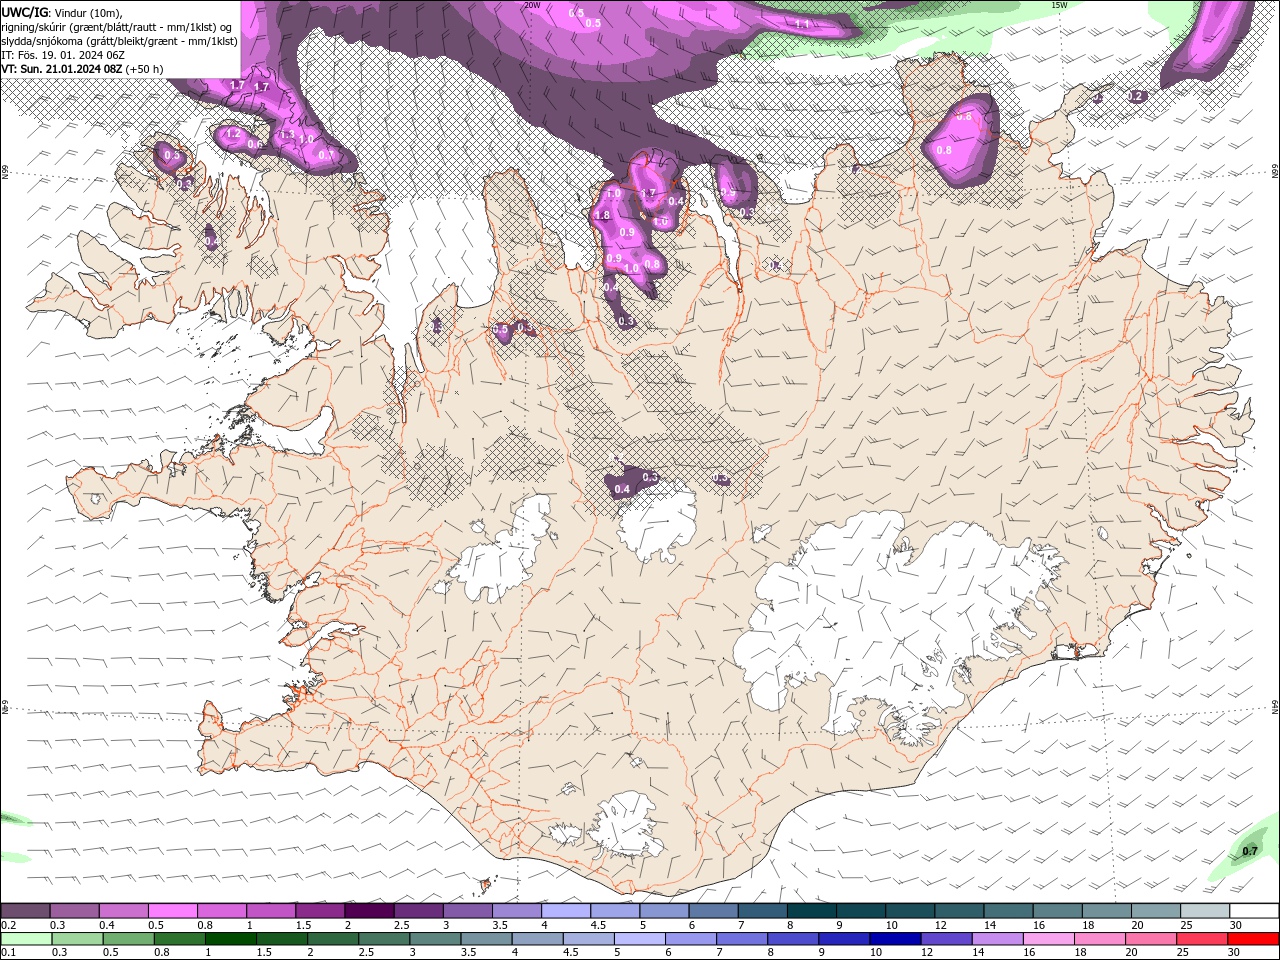Select the snow scale swatch starting at 3

(x=468, y=911)
